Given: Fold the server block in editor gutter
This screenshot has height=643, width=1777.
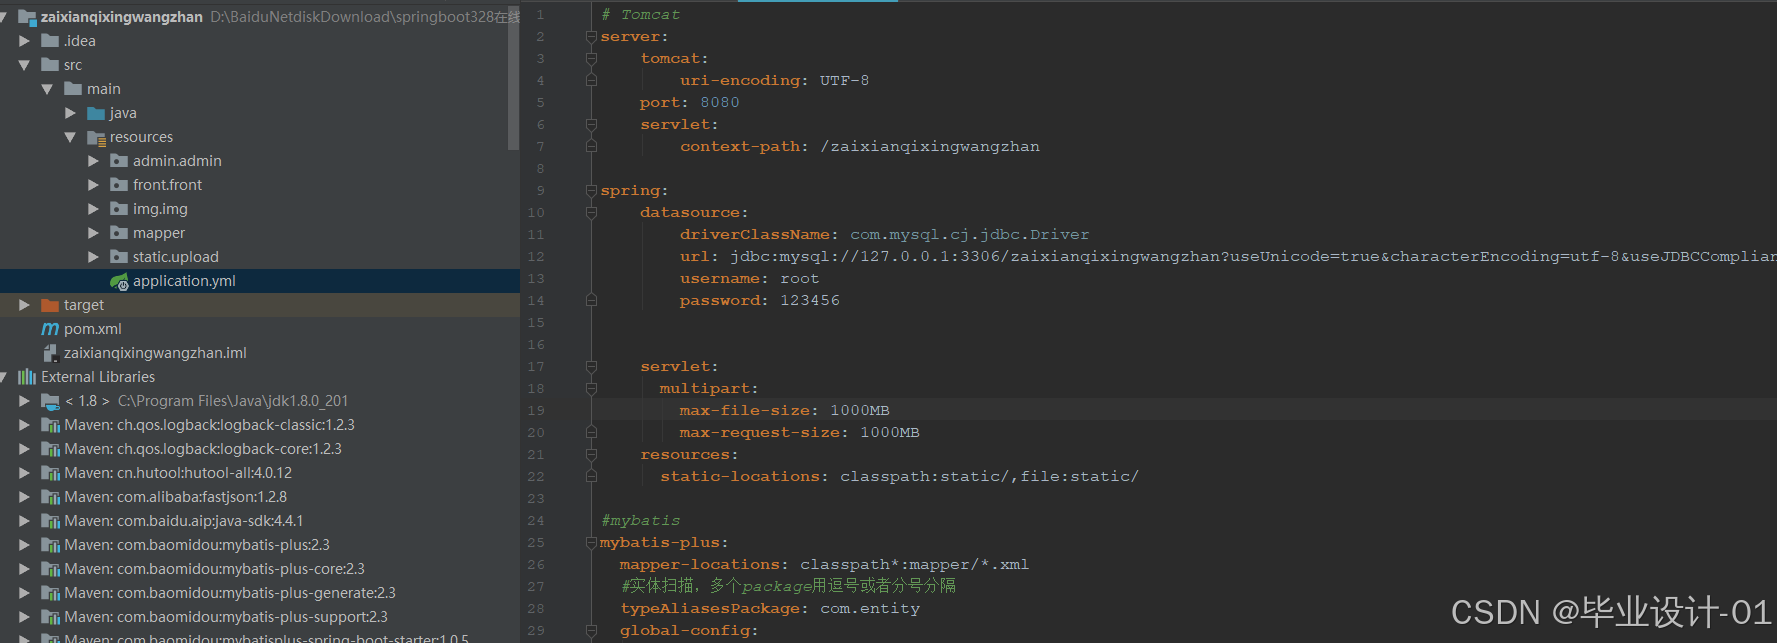Looking at the screenshot, I should 591,37.
